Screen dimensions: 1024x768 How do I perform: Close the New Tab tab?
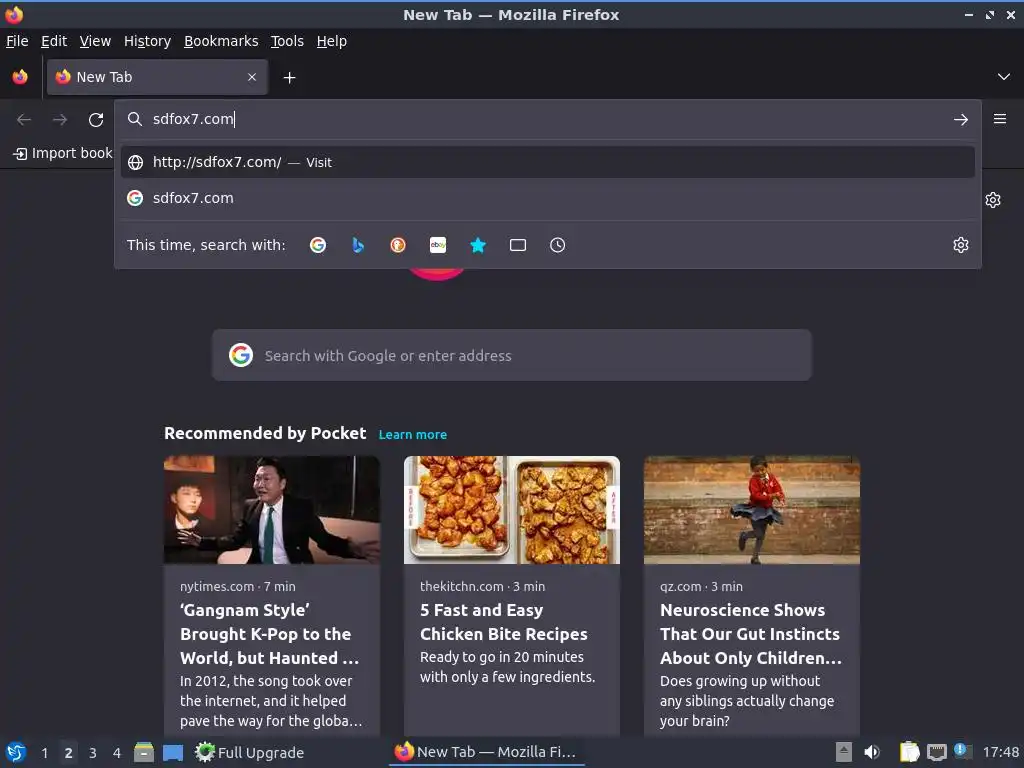[252, 77]
